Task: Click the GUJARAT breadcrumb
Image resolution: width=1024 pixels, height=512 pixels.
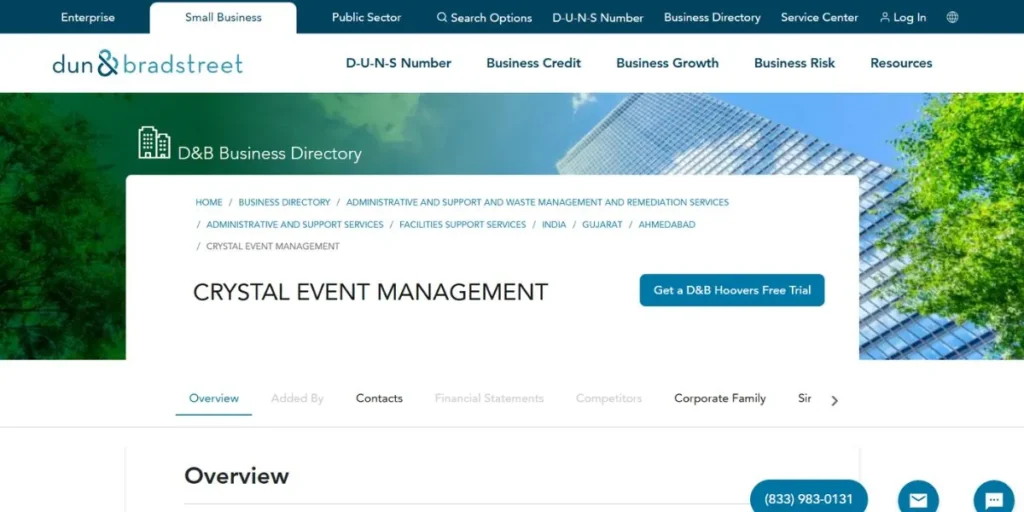Action: (602, 225)
